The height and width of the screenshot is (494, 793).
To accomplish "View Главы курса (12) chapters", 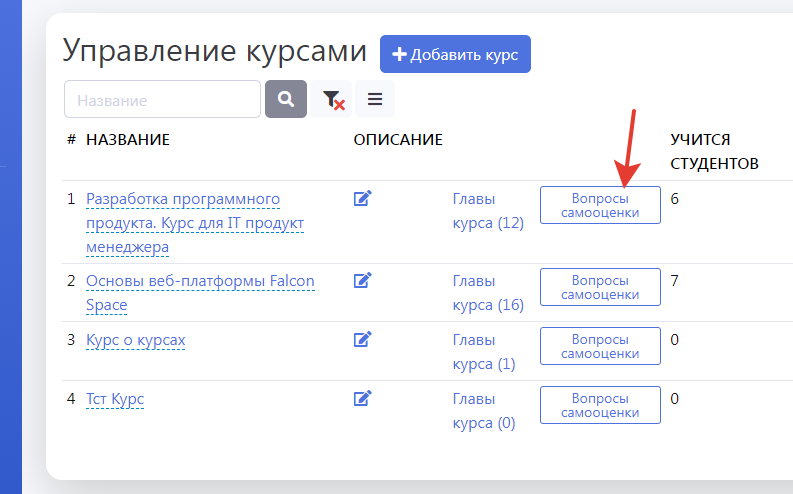I will pyautogui.click(x=488, y=210).
